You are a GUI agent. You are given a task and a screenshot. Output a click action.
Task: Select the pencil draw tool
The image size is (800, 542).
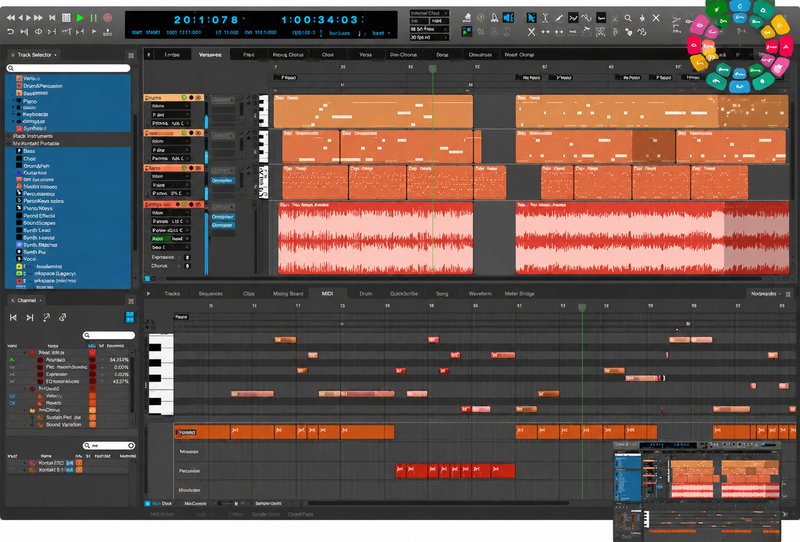[x=559, y=18]
